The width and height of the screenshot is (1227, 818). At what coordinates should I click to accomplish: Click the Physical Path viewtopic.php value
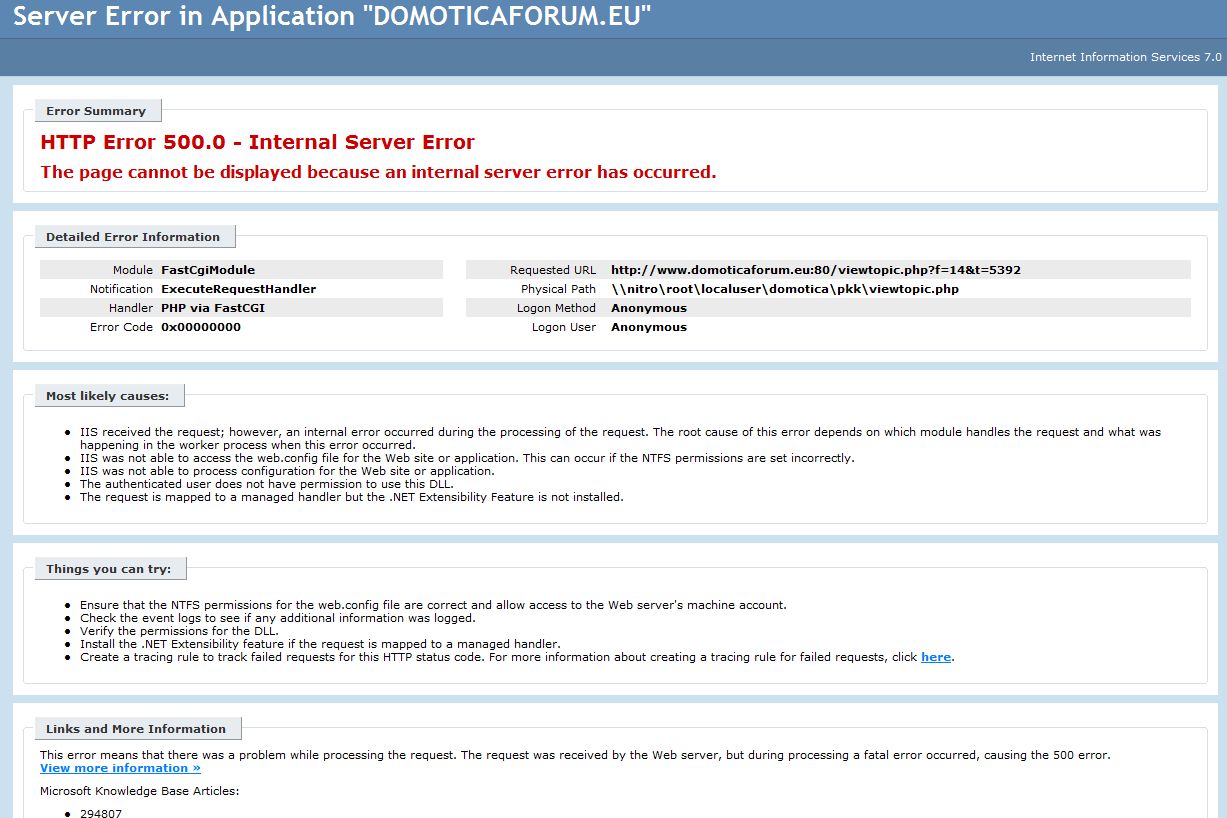(x=785, y=289)
